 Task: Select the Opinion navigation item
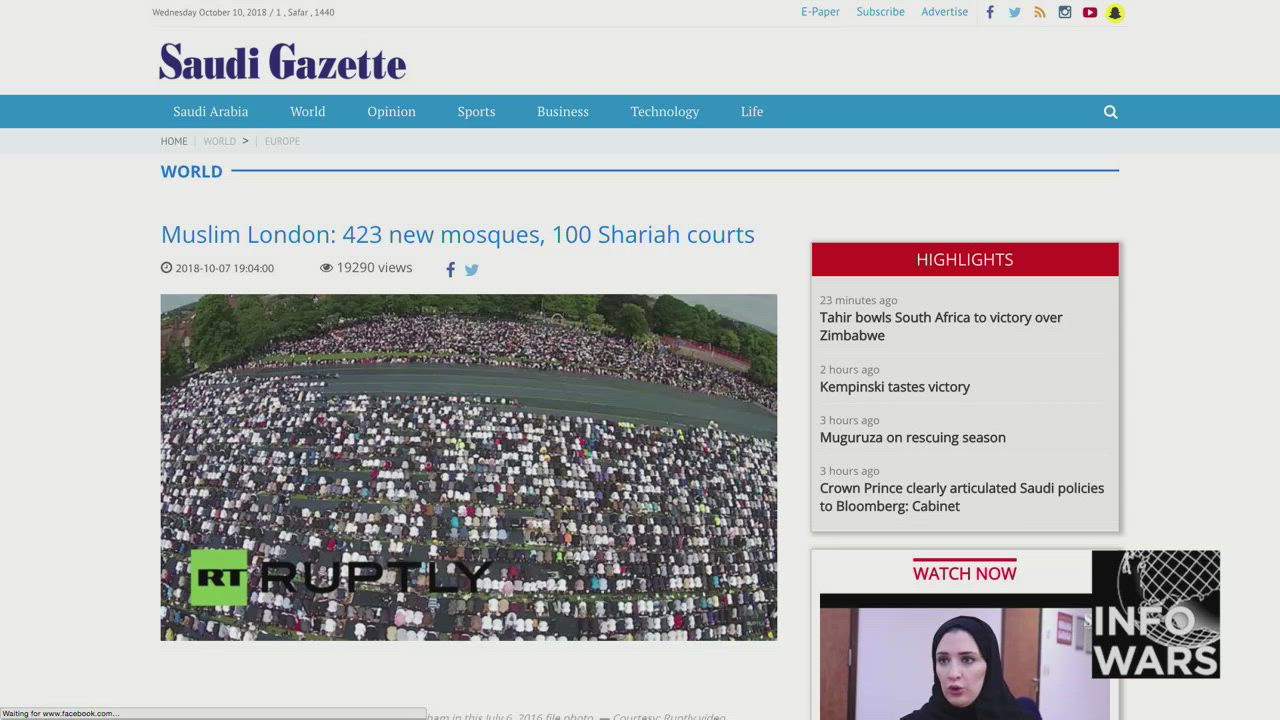(391, 112)
